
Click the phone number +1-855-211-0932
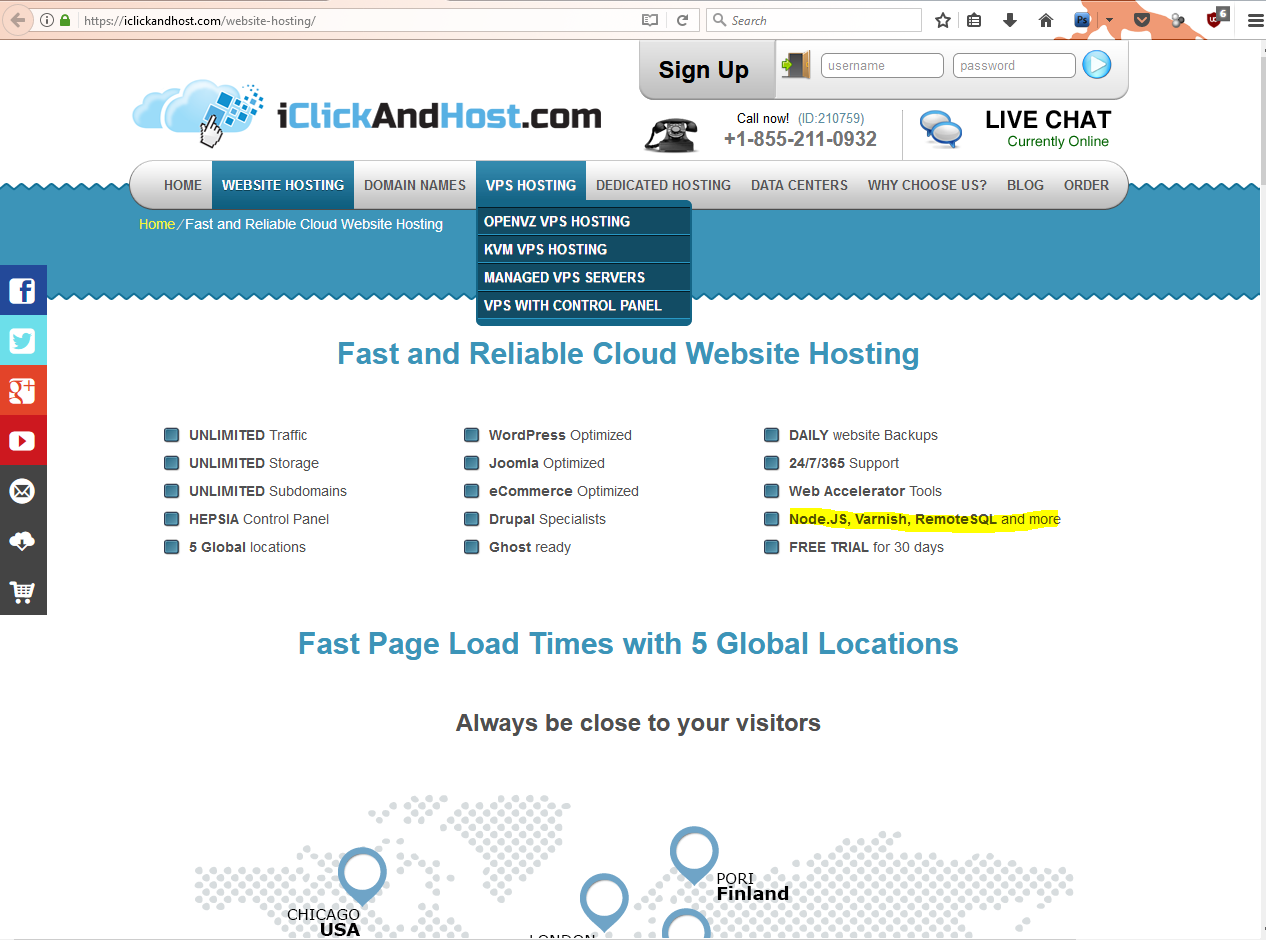800,139
